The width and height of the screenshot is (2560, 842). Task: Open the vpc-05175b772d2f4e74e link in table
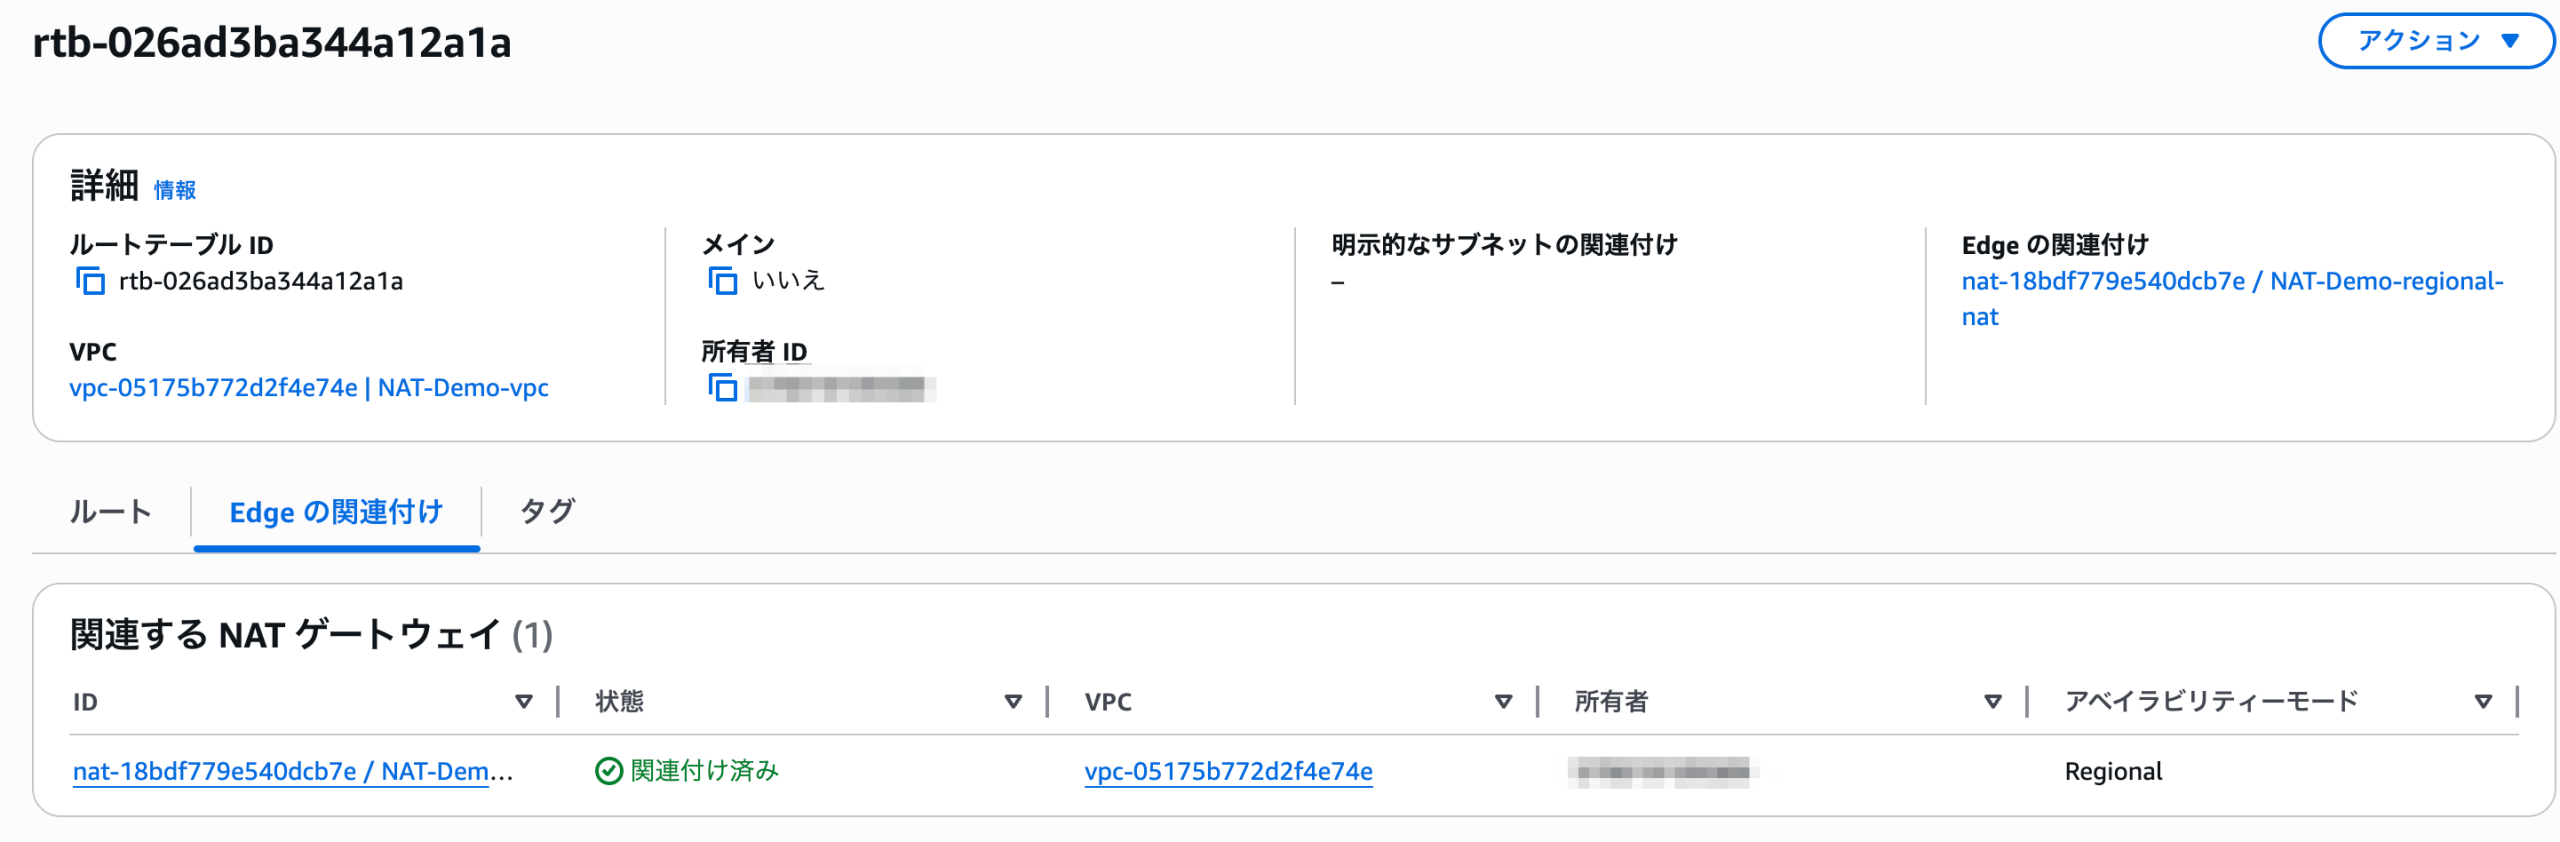pyautogui.click(x=1228, y=771)
